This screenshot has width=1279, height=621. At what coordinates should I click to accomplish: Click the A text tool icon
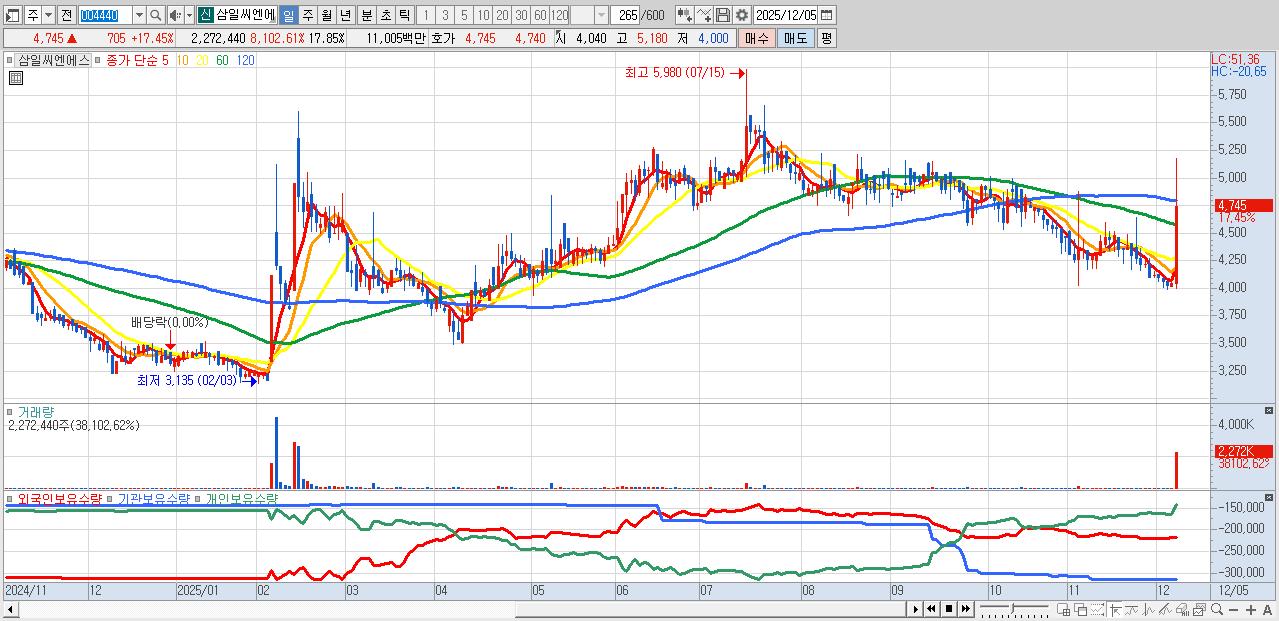pos(1268,610)
